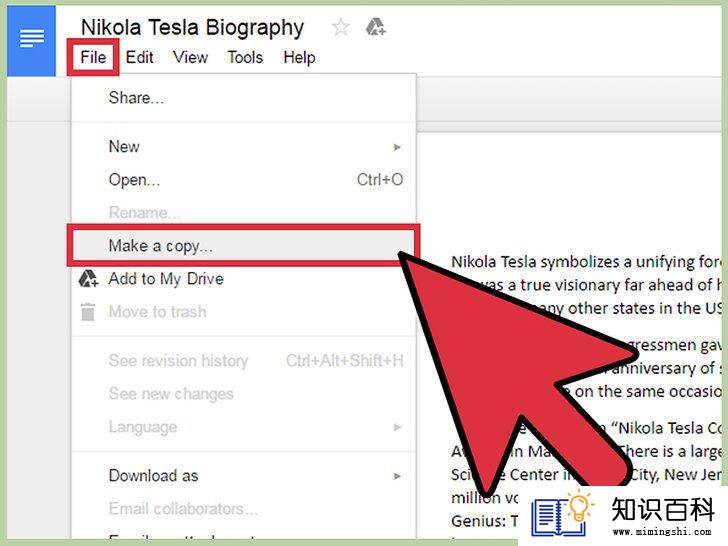This screenshot has width=728, height=546.
Task: Choose Open... in the File menu
Action: pyautogui.click(x=244, y=180)
